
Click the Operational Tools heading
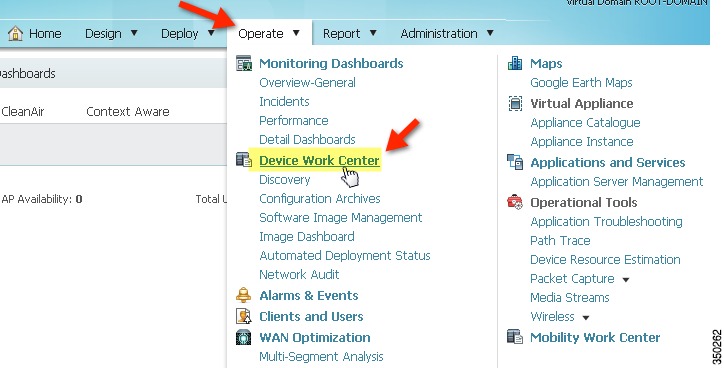coord(583,203)
